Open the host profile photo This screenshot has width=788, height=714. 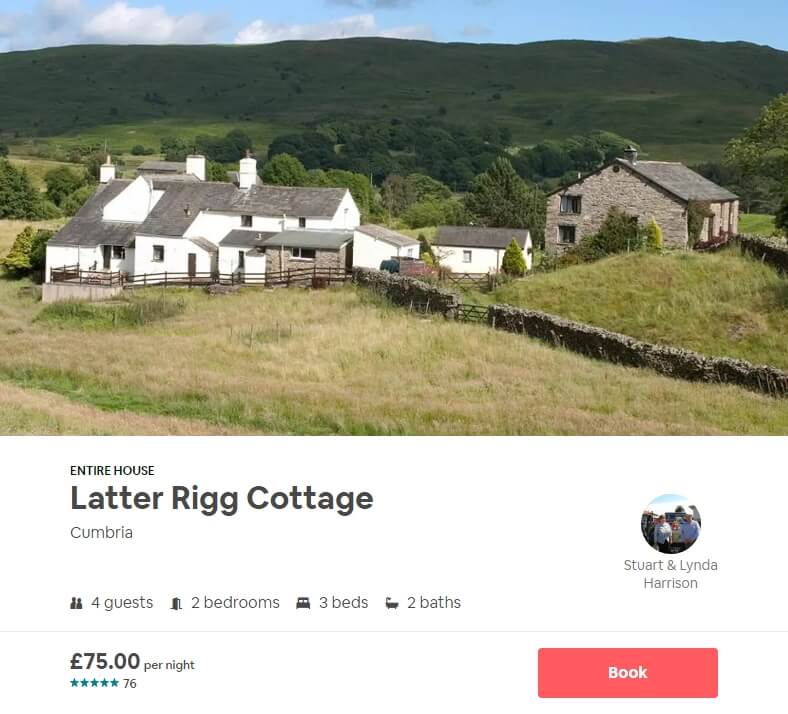670,524
